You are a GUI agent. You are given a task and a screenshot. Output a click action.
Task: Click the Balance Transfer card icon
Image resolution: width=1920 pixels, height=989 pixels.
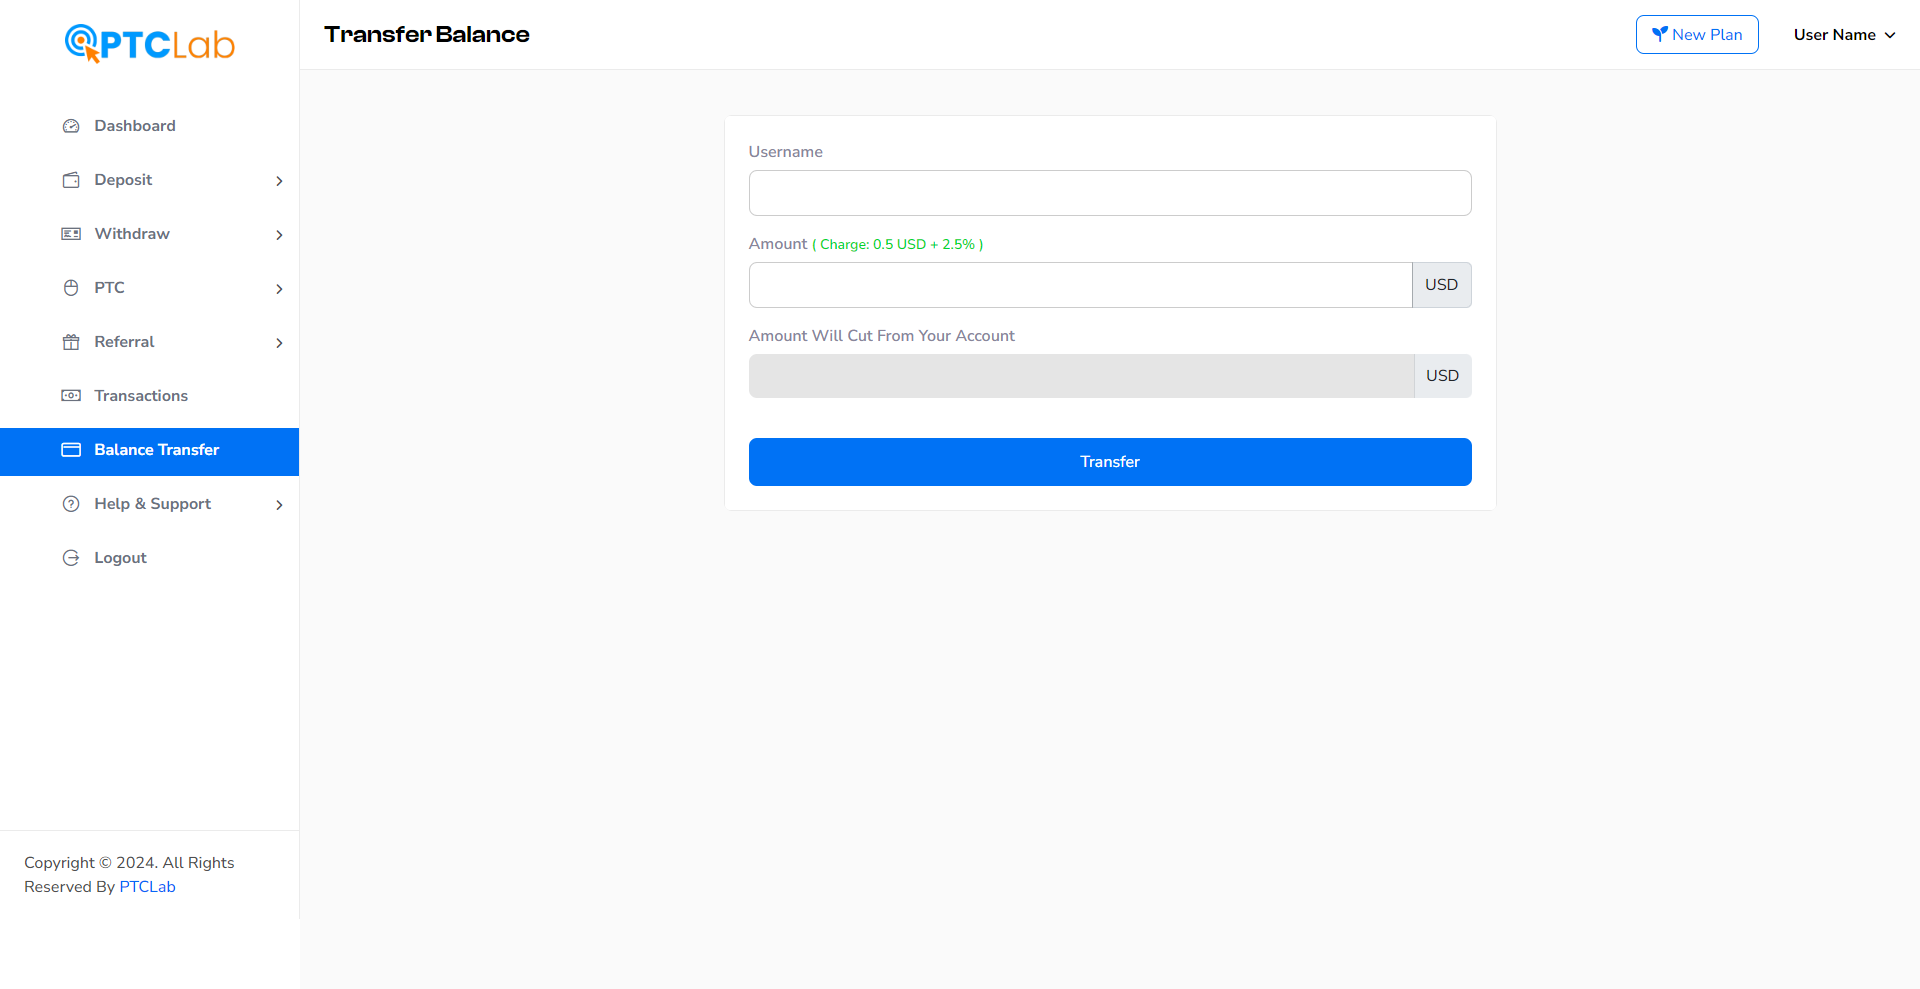(70, 450)
